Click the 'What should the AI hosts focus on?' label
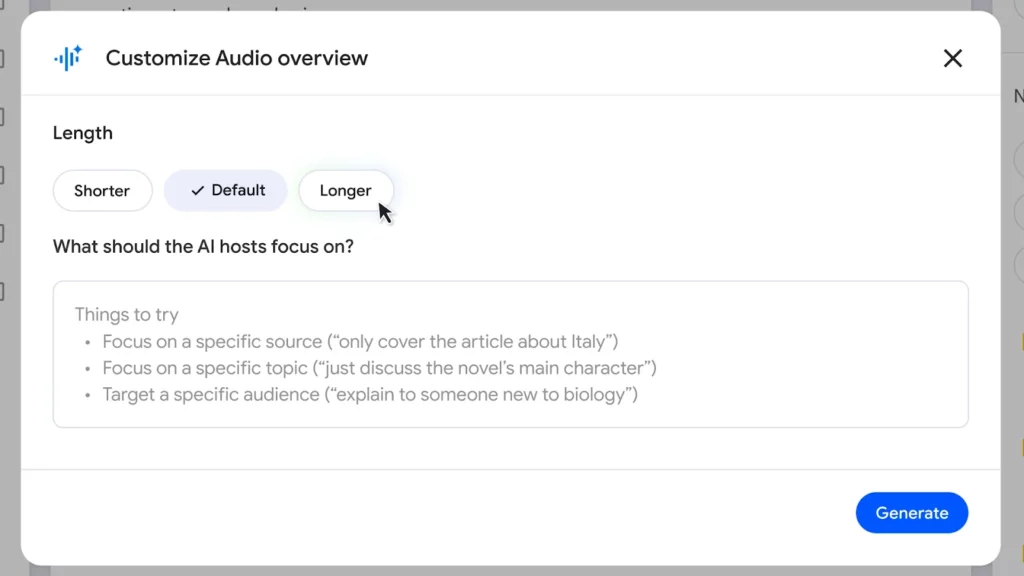Image resolution: width=1024 pixels, height=576 pixels. click(x=203, y=246)
